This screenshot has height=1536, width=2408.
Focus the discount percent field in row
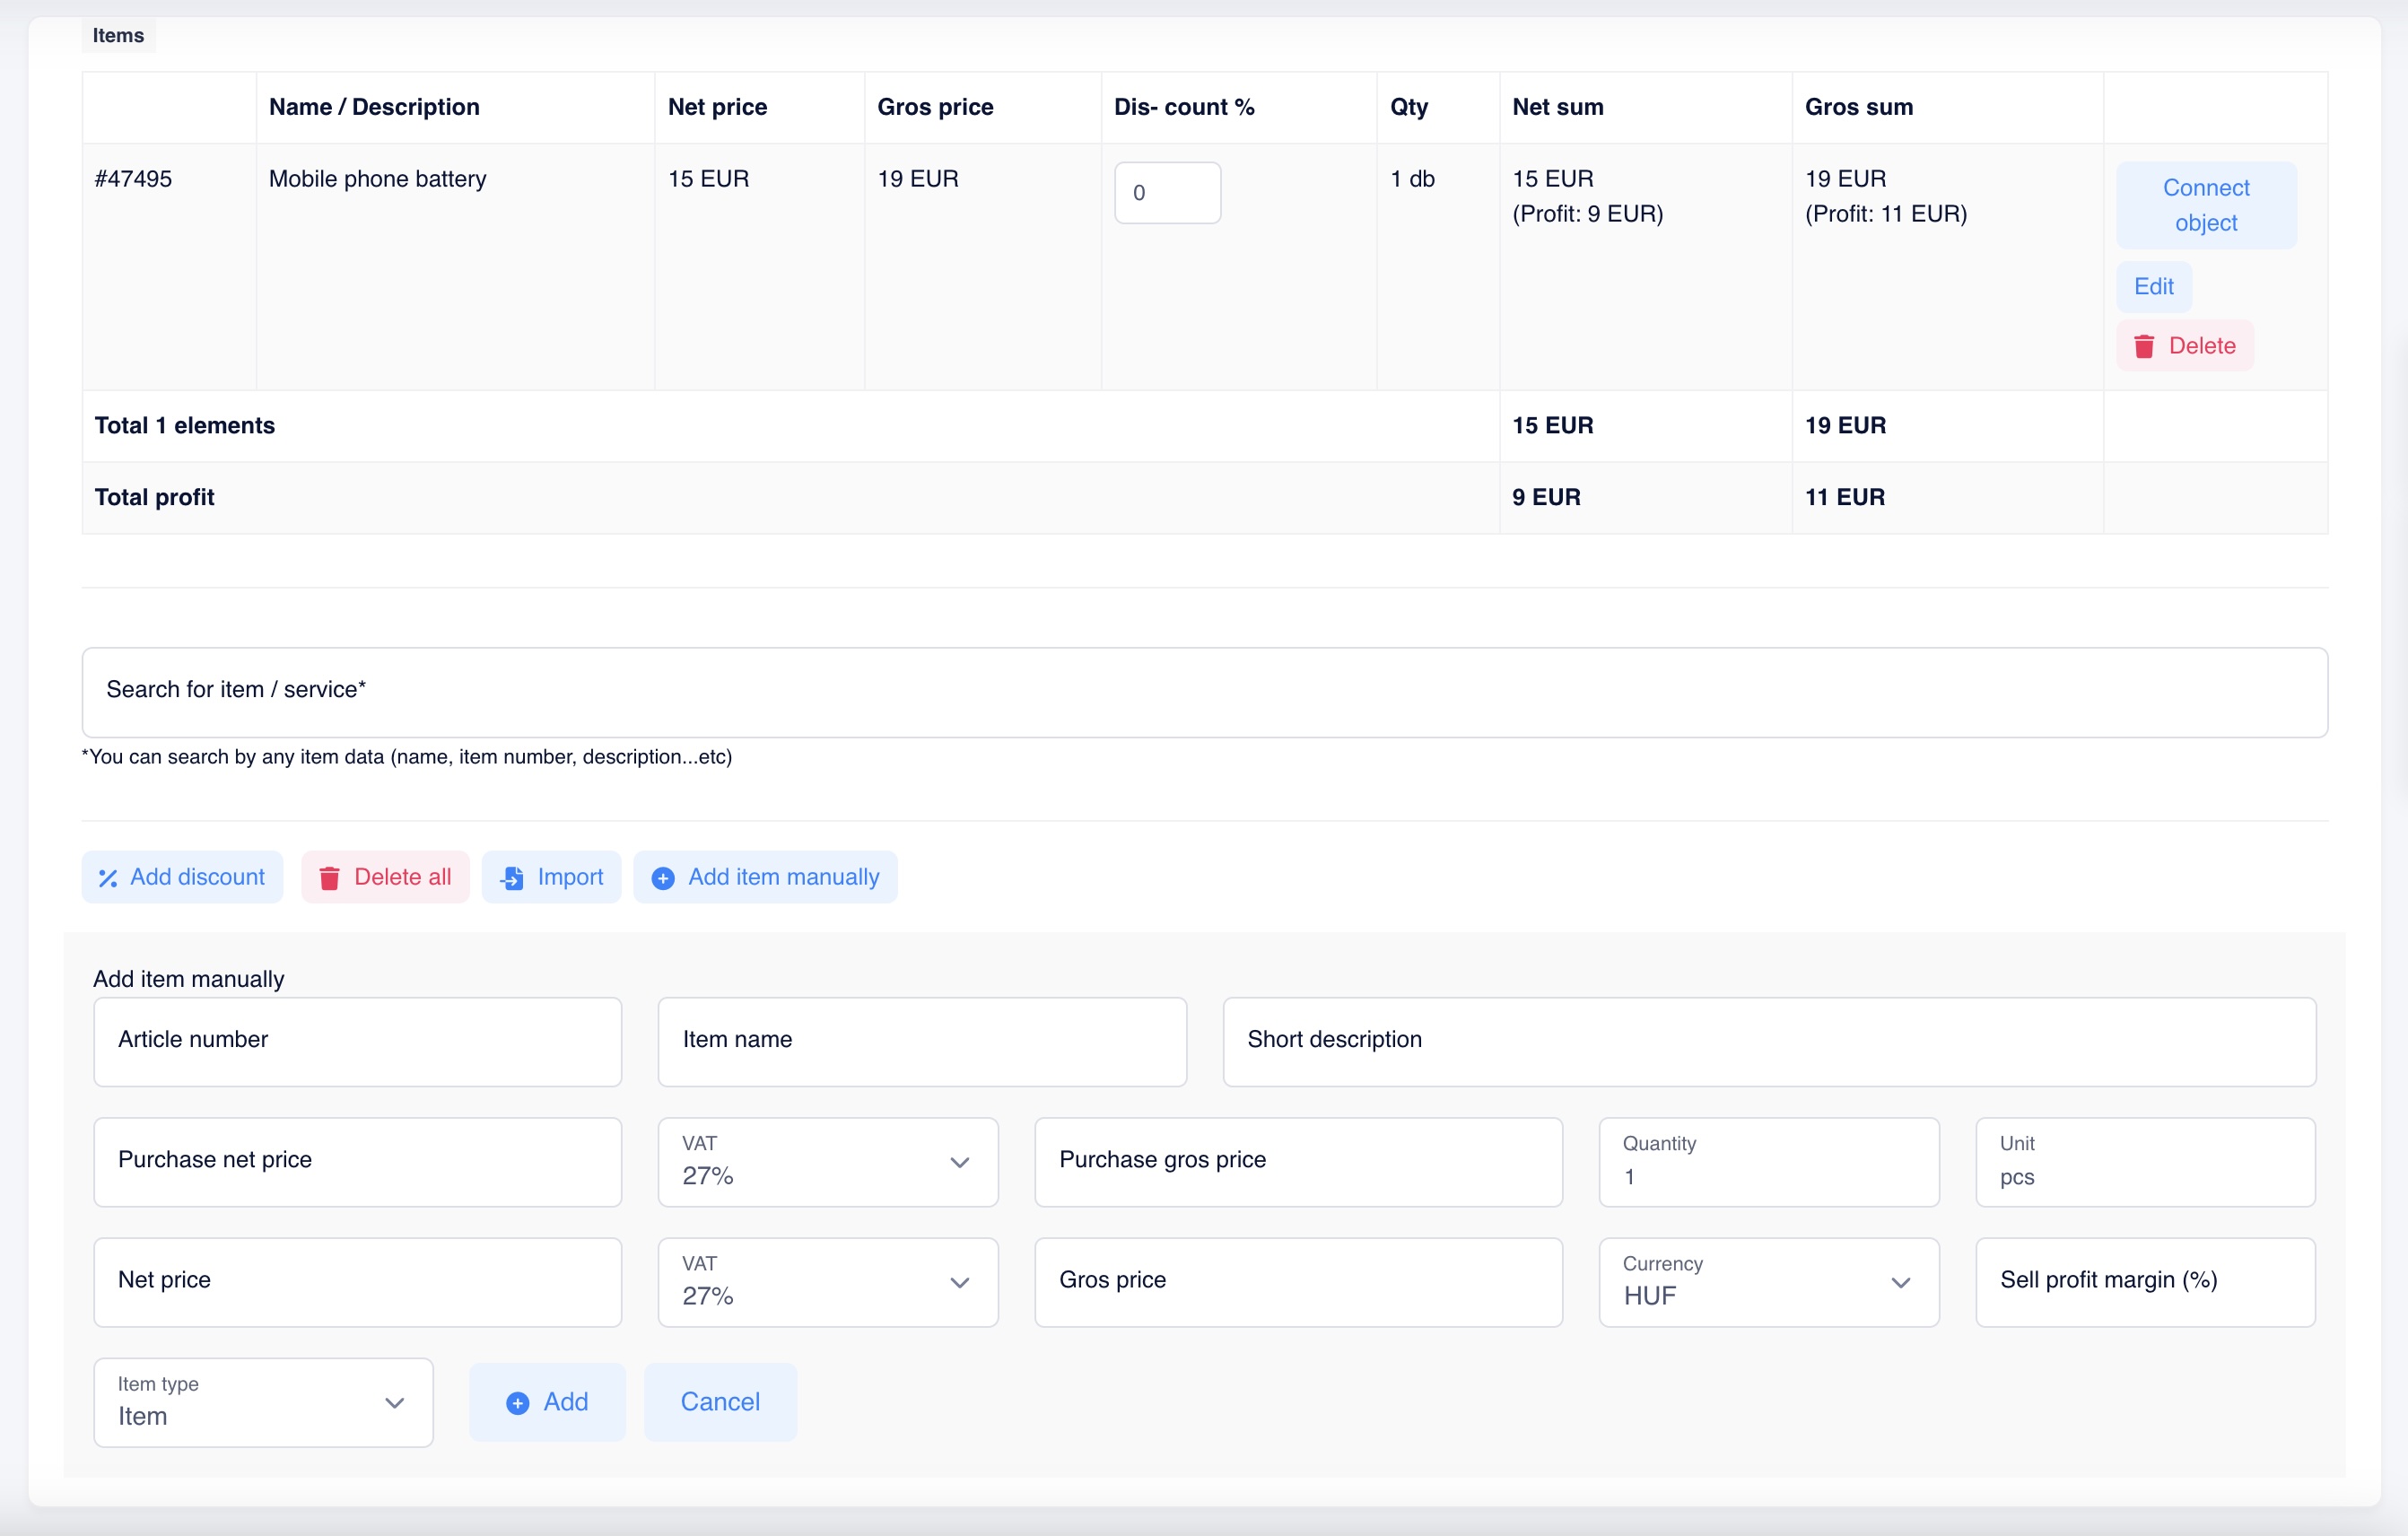point(1166,193)
